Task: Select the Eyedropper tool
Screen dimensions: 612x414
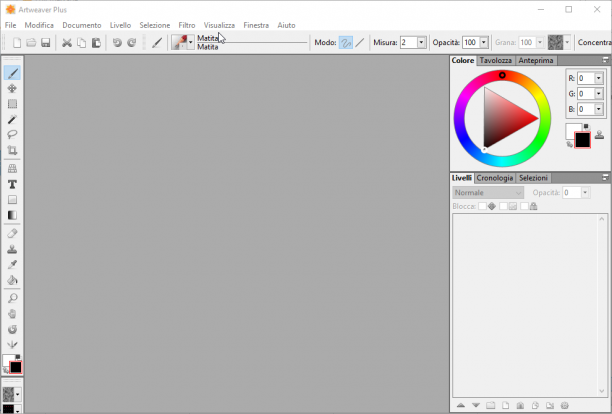Action: (12, 265)
